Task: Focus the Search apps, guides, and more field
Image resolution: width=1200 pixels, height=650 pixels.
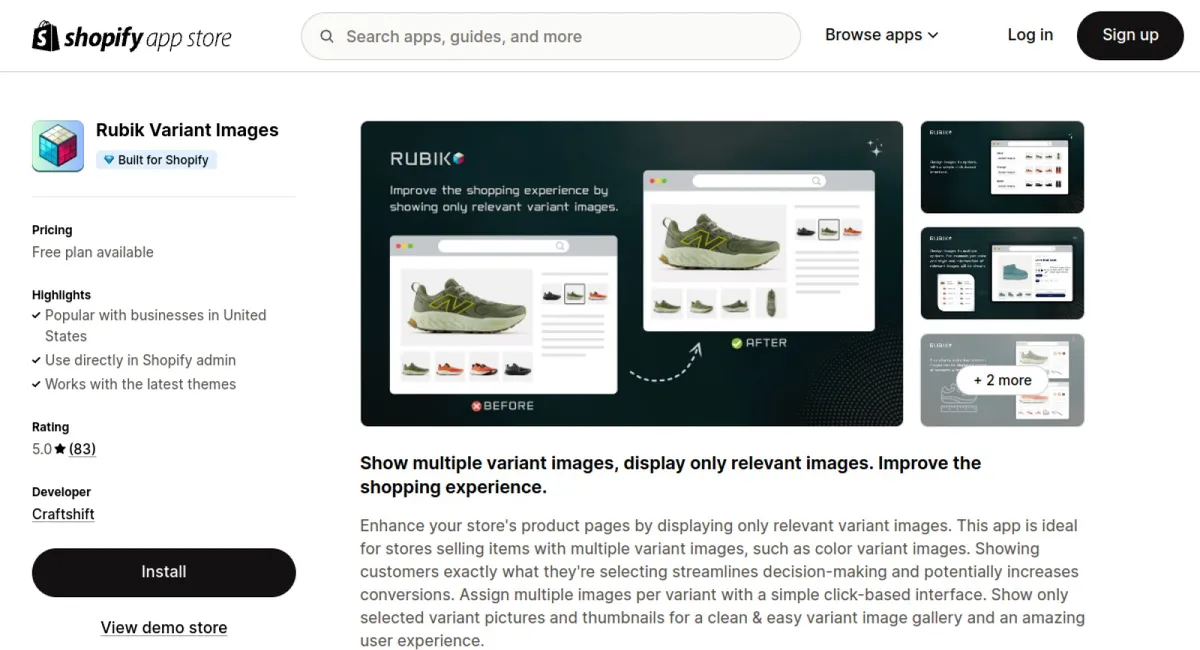Action: point(551,36)
